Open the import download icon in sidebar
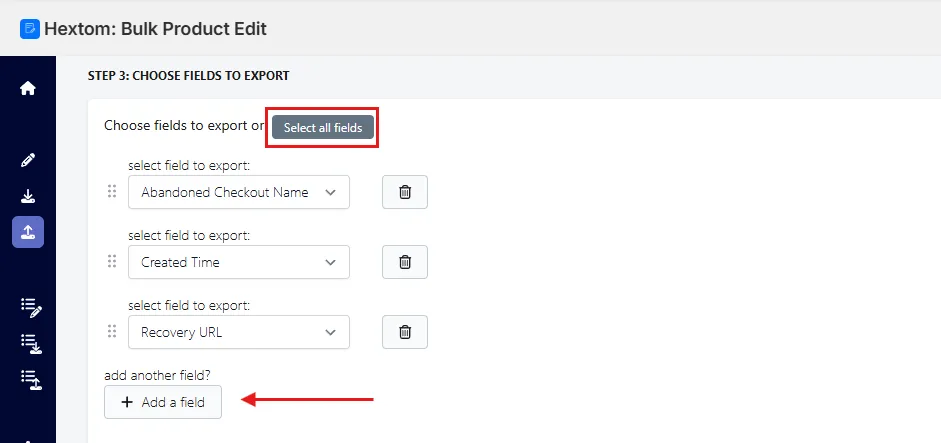The width and height of the screenshot is (941, 443). point(28,196)
